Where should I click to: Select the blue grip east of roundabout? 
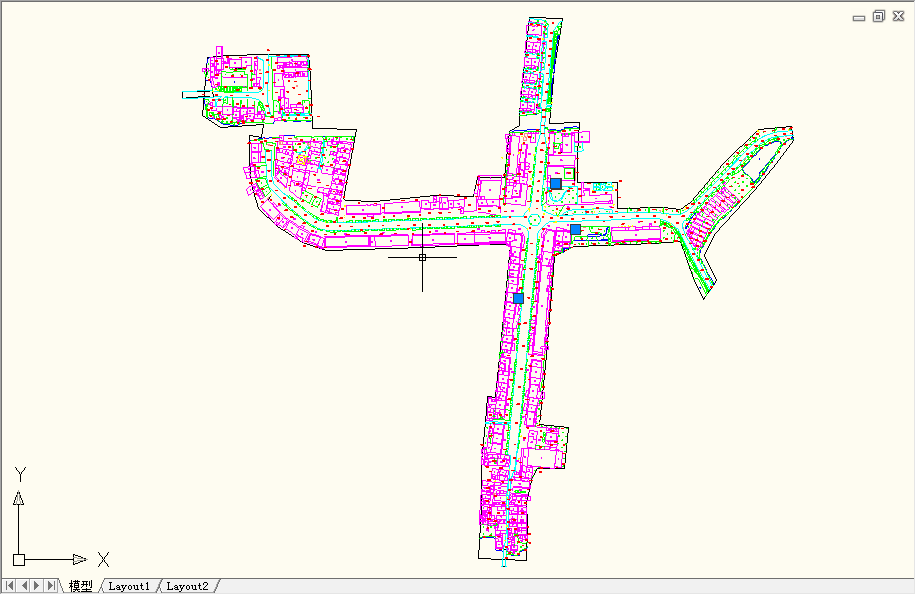click(576, 230)
